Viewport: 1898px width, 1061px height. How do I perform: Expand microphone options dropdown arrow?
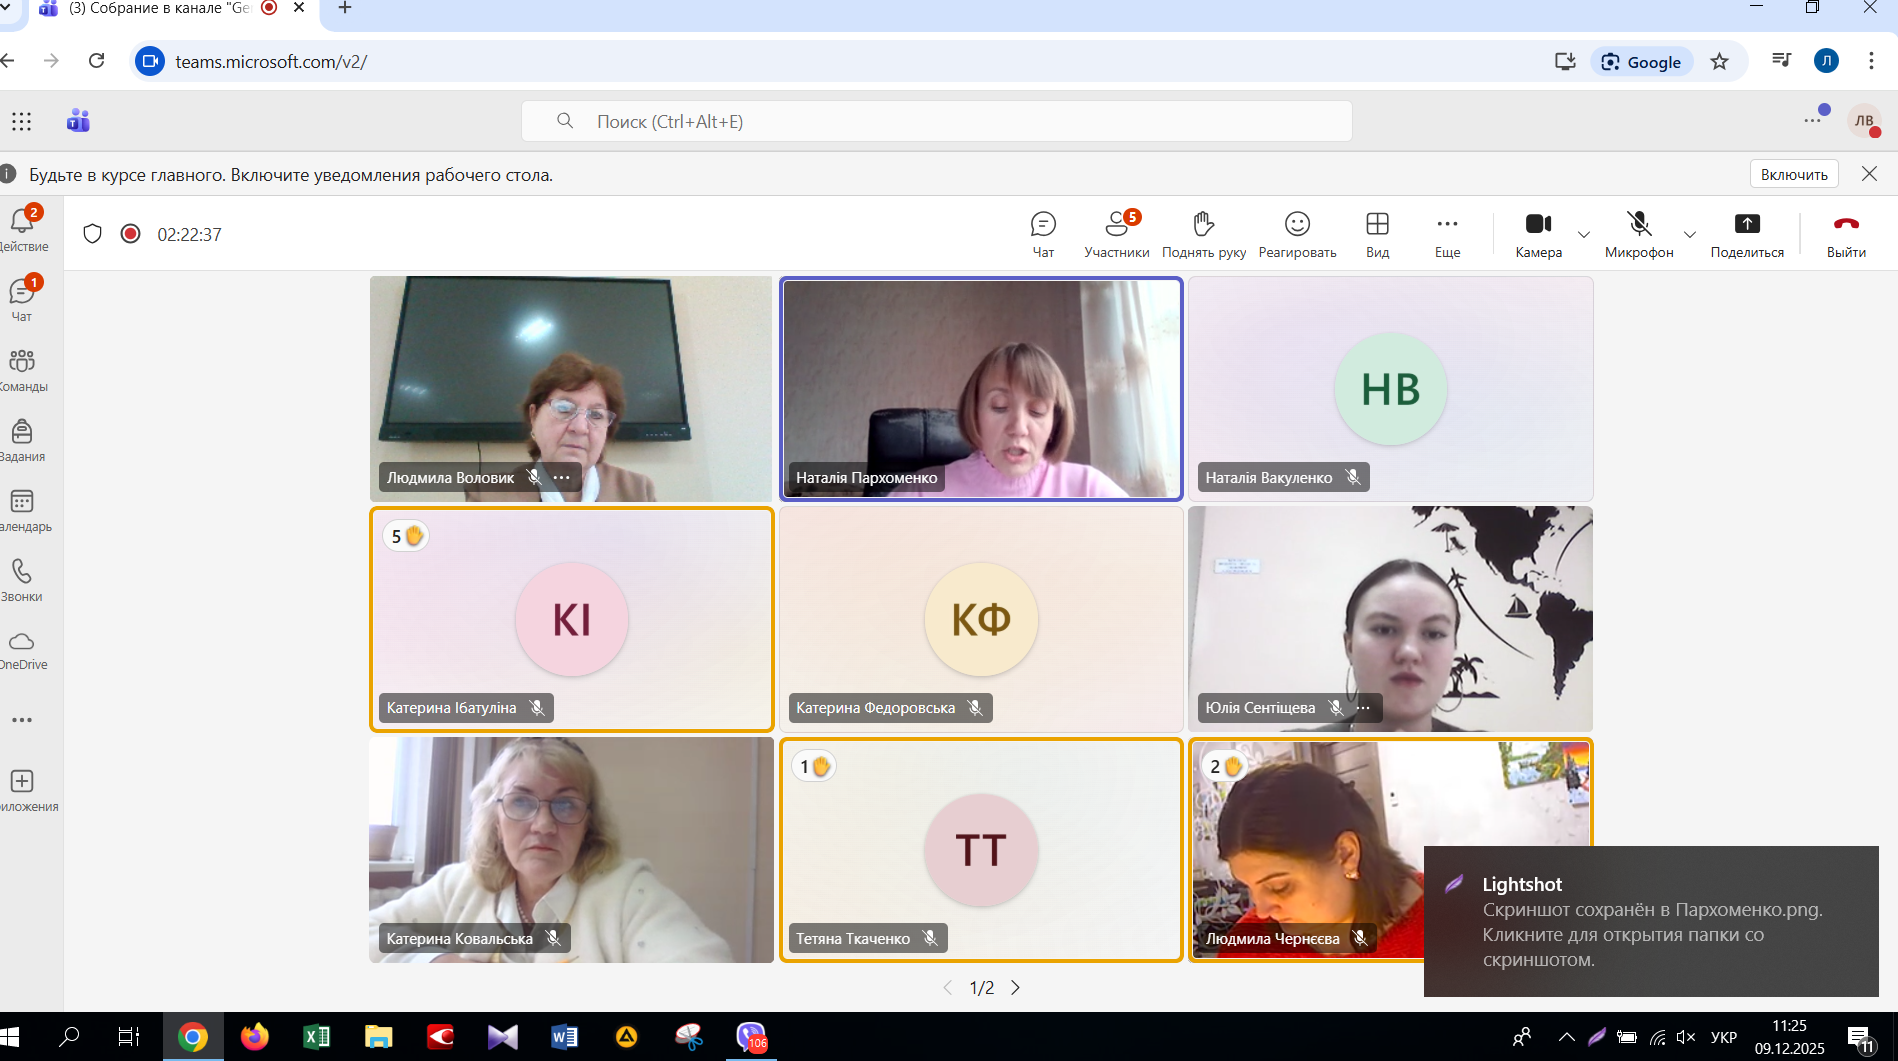(1690, 235)
